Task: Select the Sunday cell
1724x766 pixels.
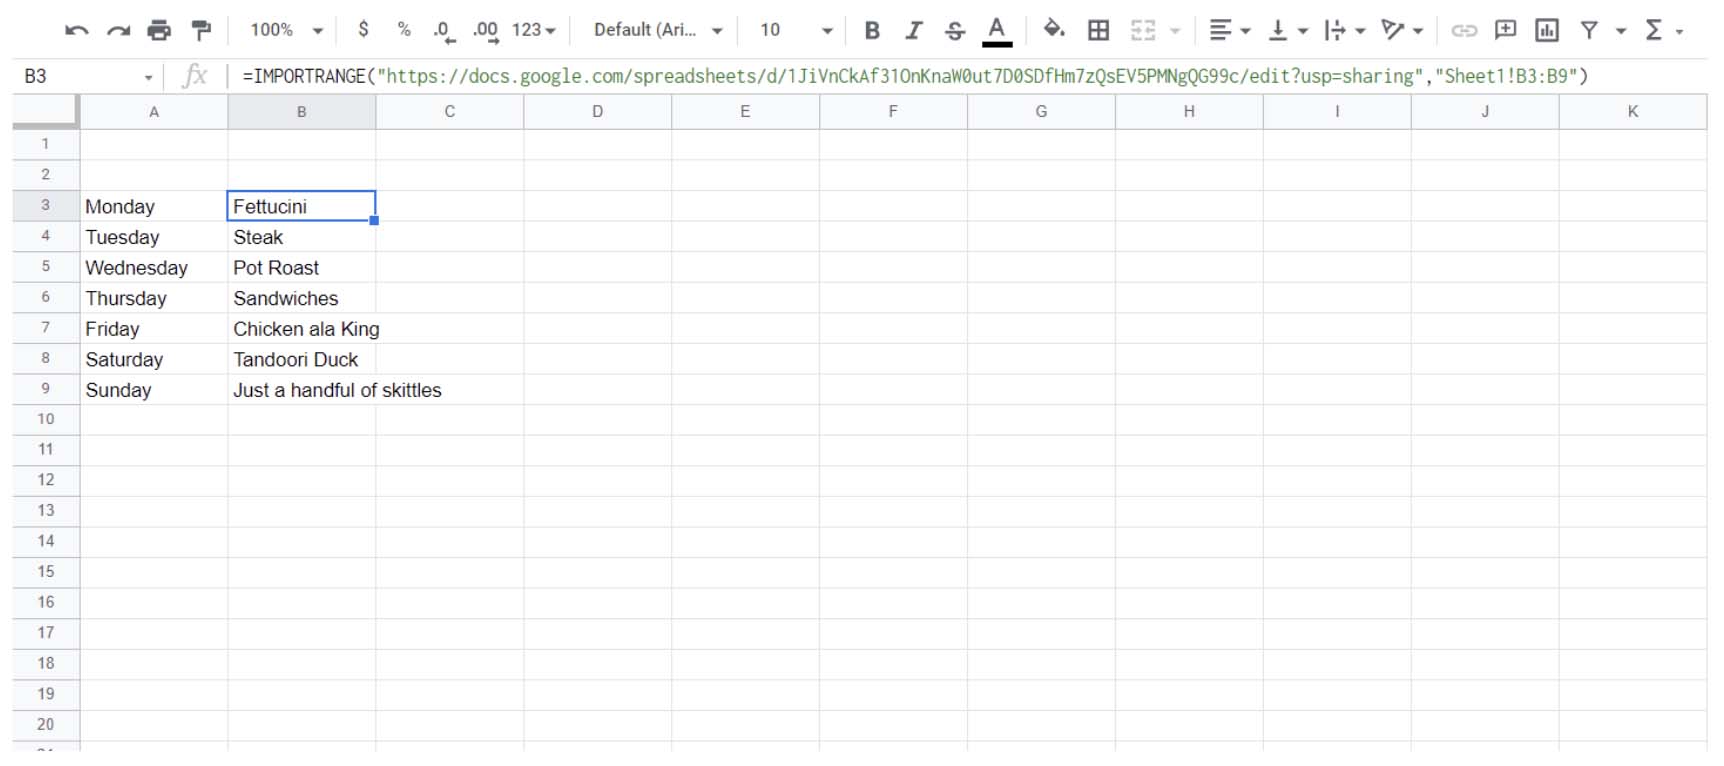Action: coord(154,389)
